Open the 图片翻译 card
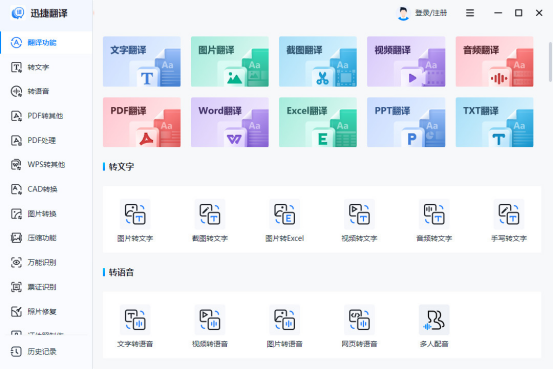 pyautogui.click(x=230, y=61)
